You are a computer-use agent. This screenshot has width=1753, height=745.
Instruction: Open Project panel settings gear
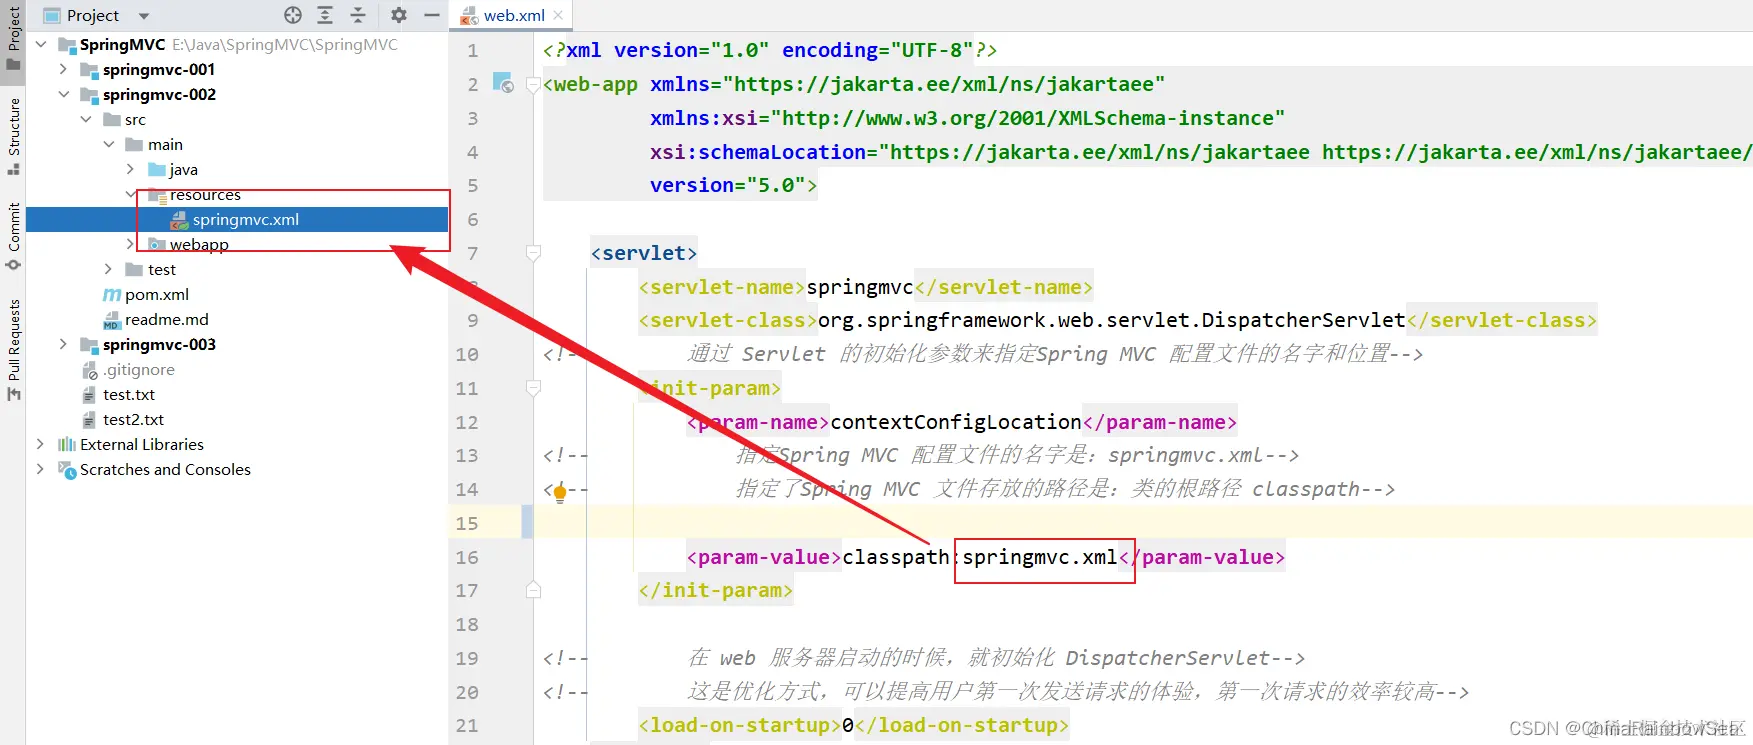(399, 15)
